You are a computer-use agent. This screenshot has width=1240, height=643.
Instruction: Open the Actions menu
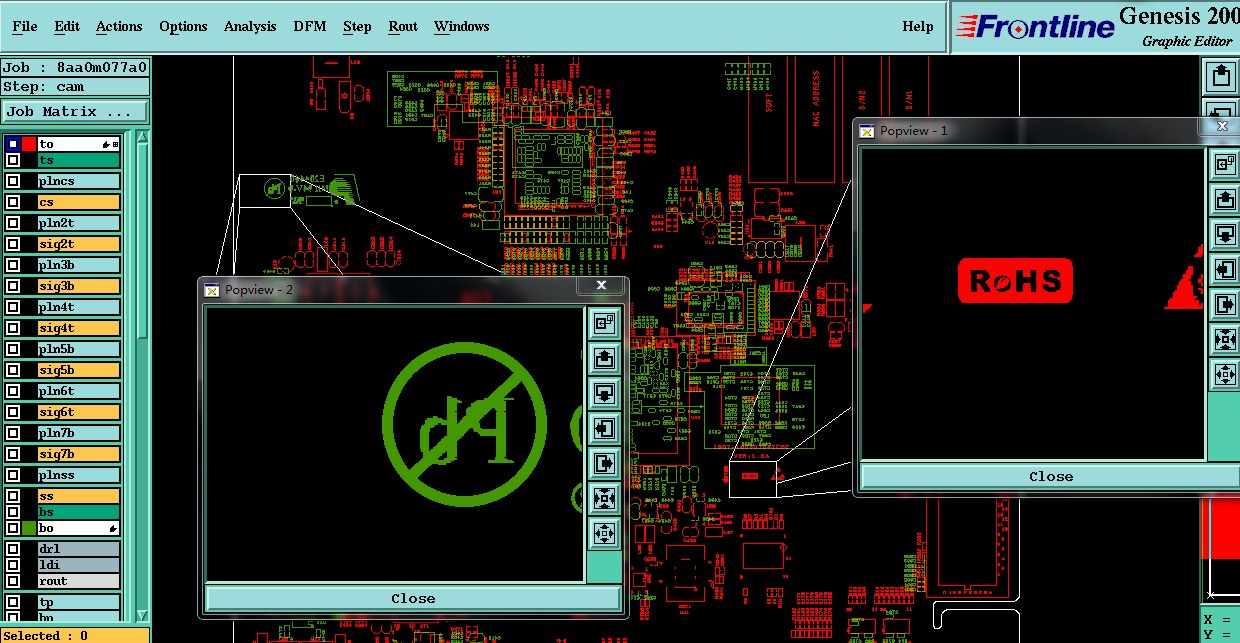[119, 26]
